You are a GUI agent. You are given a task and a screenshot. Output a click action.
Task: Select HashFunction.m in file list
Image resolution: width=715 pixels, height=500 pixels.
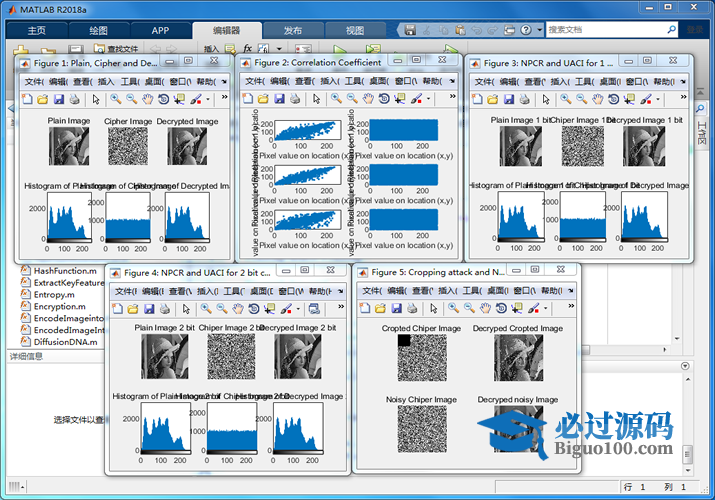click(60, 271)
